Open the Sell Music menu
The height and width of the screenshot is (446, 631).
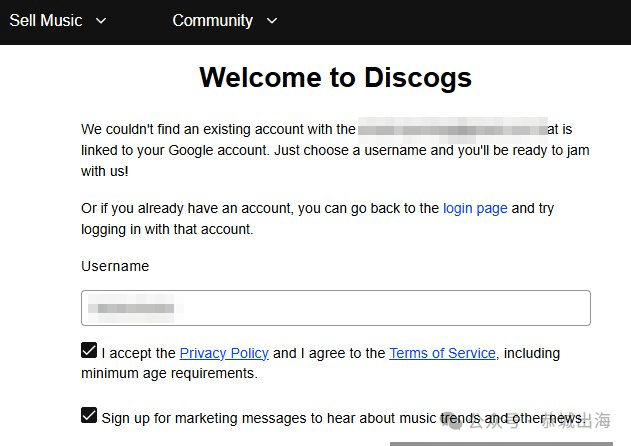(46, 21)
